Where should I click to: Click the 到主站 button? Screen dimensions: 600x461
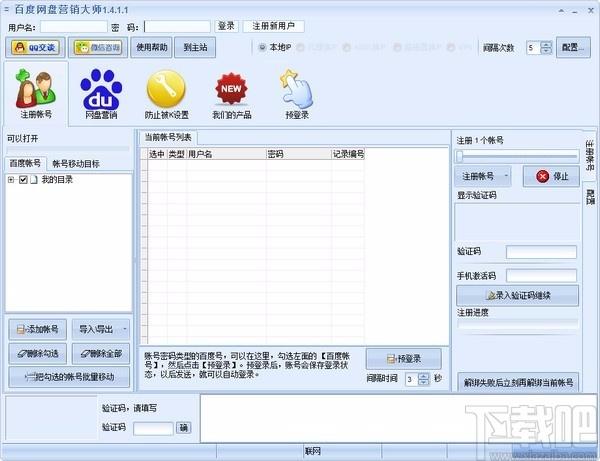[x=195, y=47]
